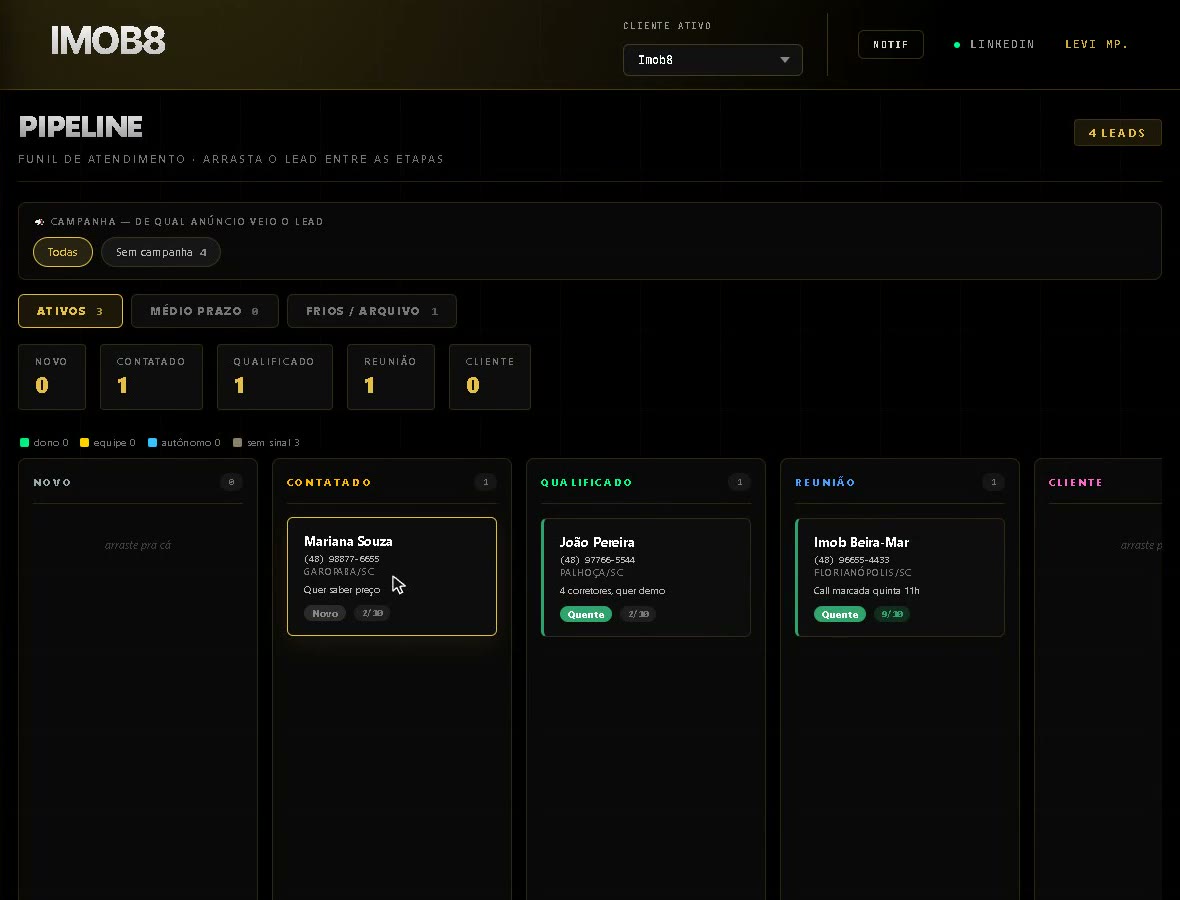The height and width of the screenshot is (900, 1180).
Task: Click the REUNIÃO column header
Action: [x=825, y=482]
